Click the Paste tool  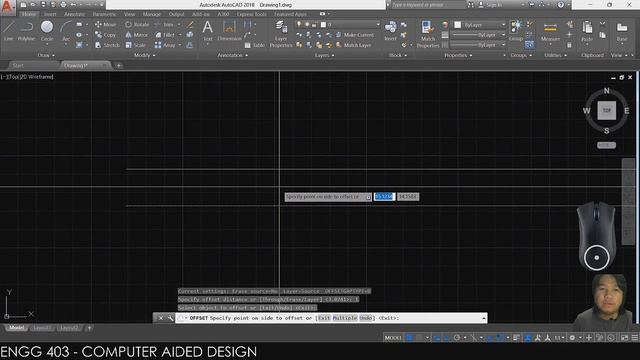click(587, 31)
